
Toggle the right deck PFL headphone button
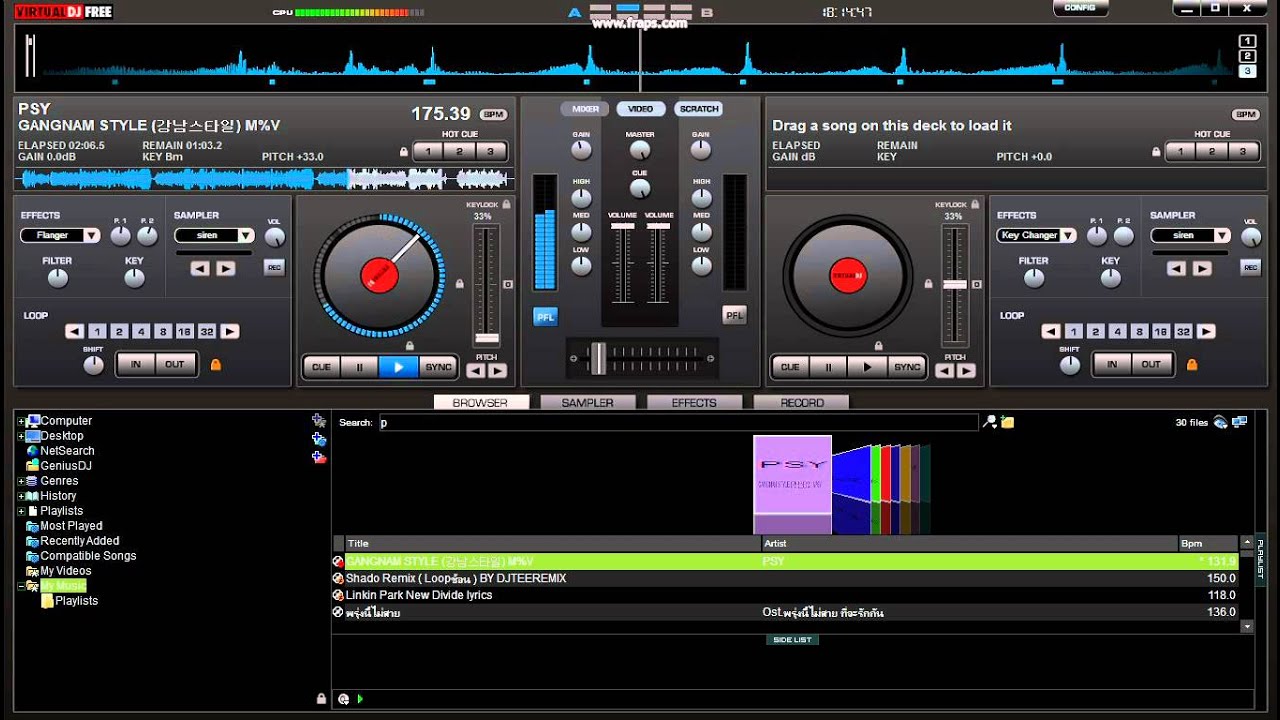pyautogui.click(x=735, y=315)
